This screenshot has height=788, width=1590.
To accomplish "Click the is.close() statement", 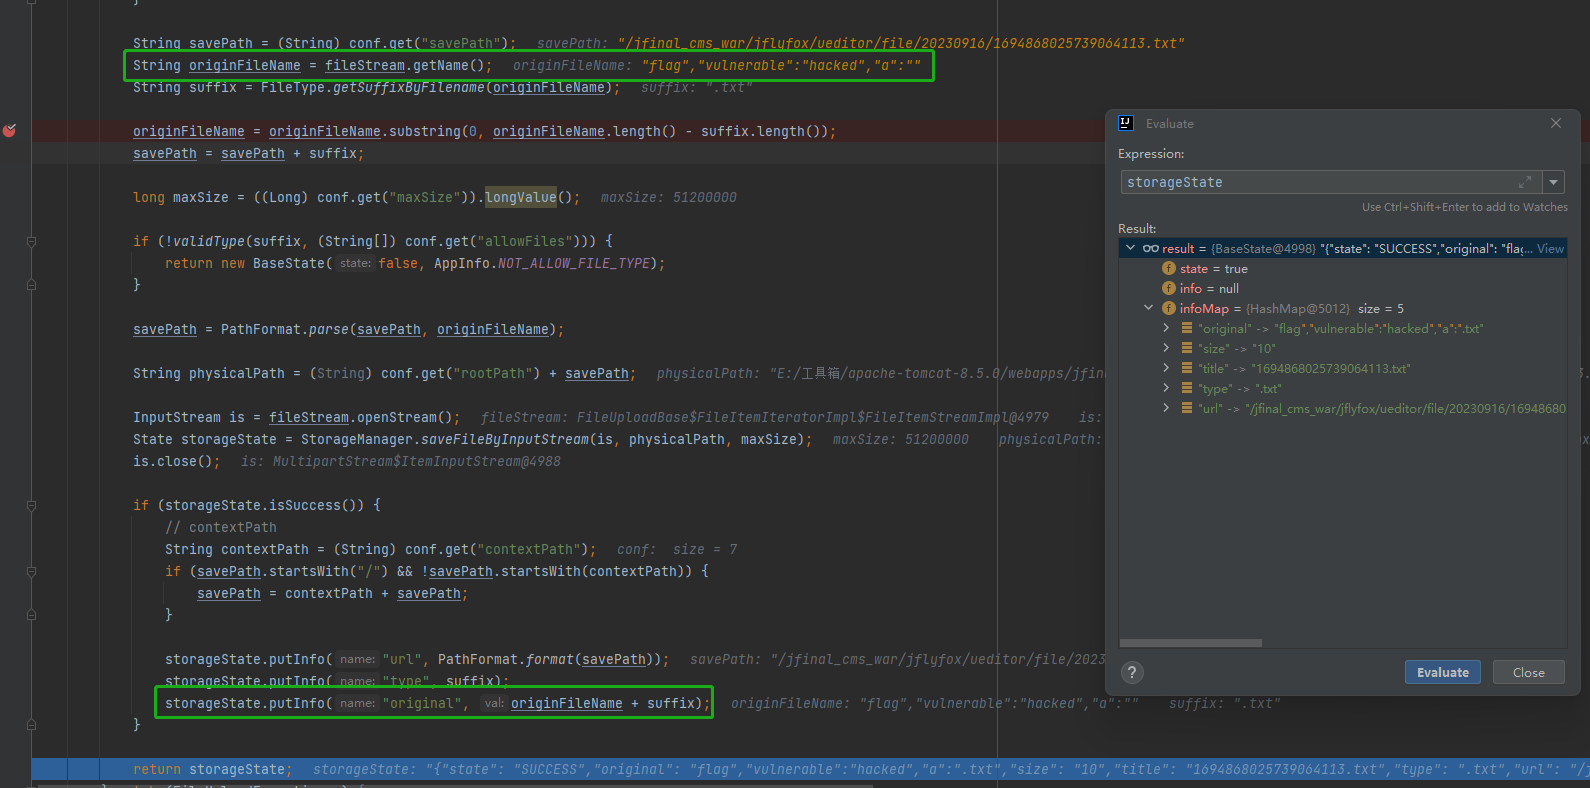I will [176, 461].
